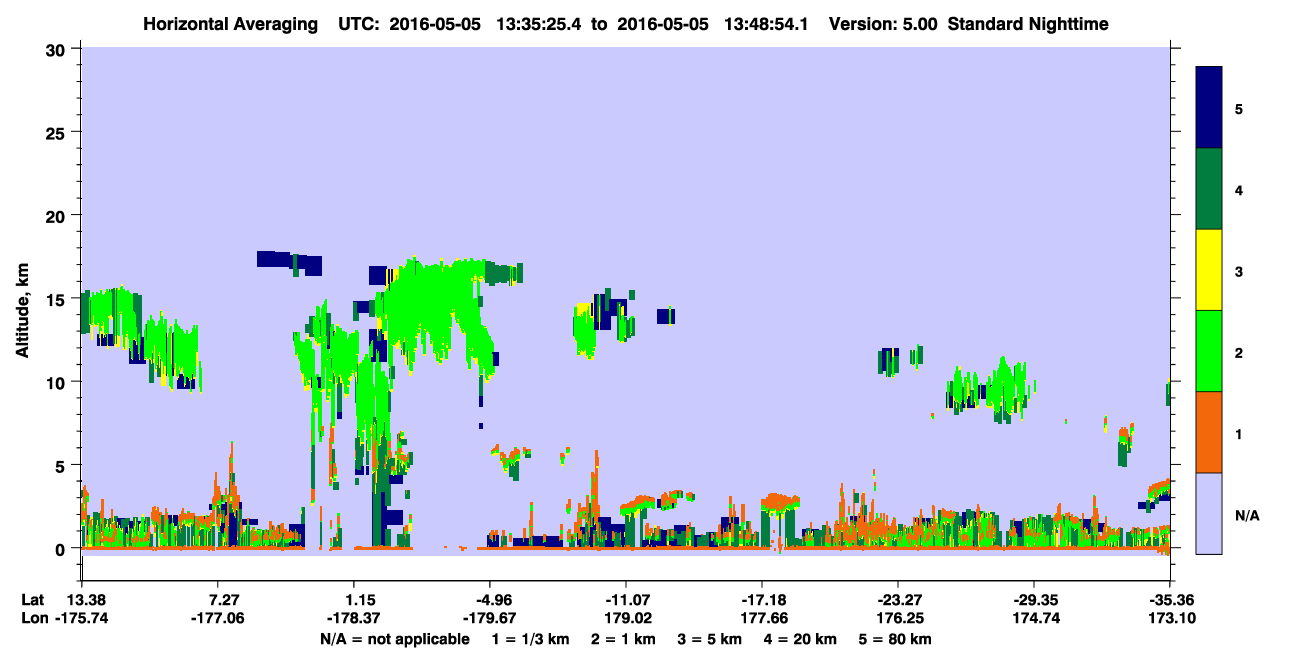The width and height of the screenshot is (1300, 667).
Task: Click longitude value -175.74
Action: [81, 619]
